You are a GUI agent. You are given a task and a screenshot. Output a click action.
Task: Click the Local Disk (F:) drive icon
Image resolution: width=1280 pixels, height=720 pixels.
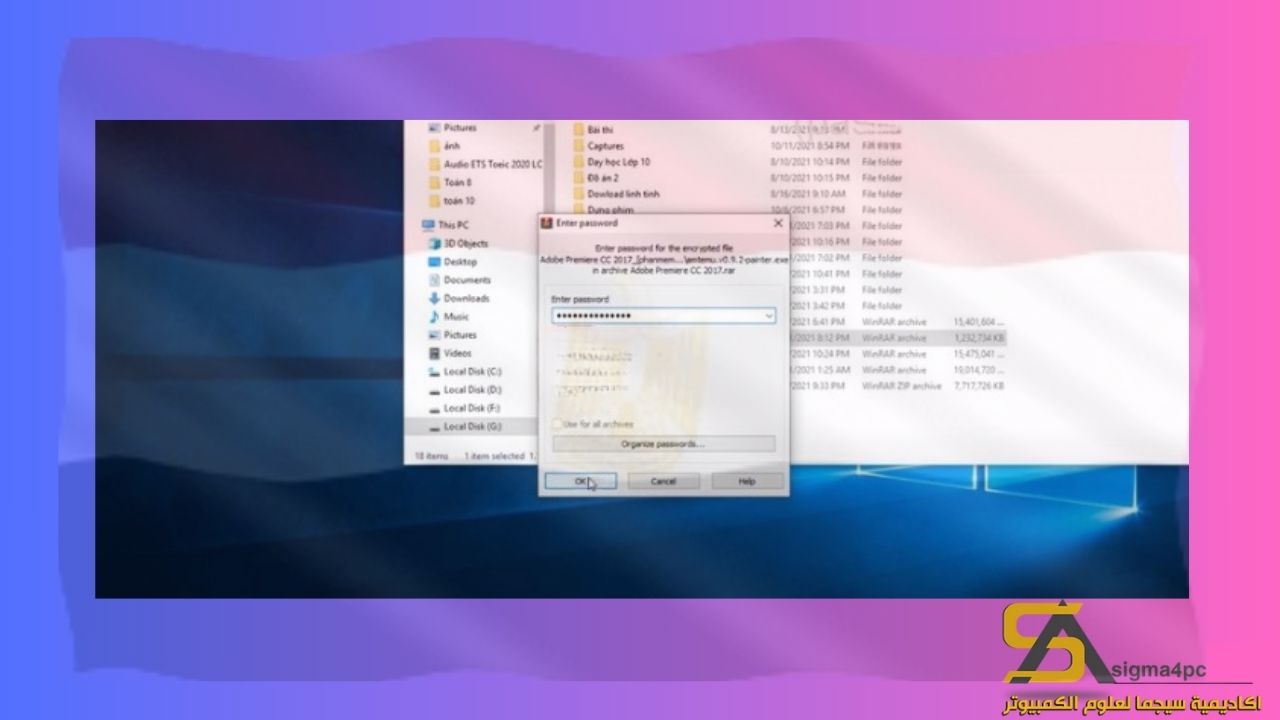pos(434,408)
